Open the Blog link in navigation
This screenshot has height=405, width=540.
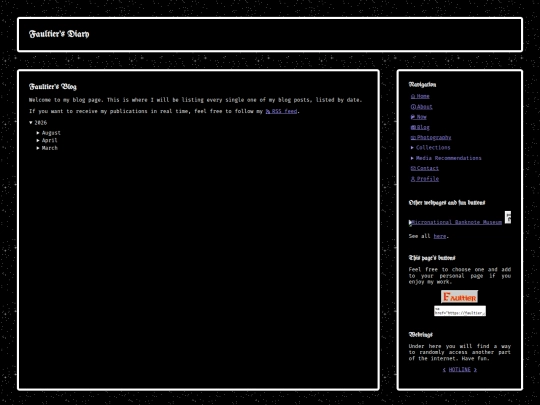click(x=420, y=127)
